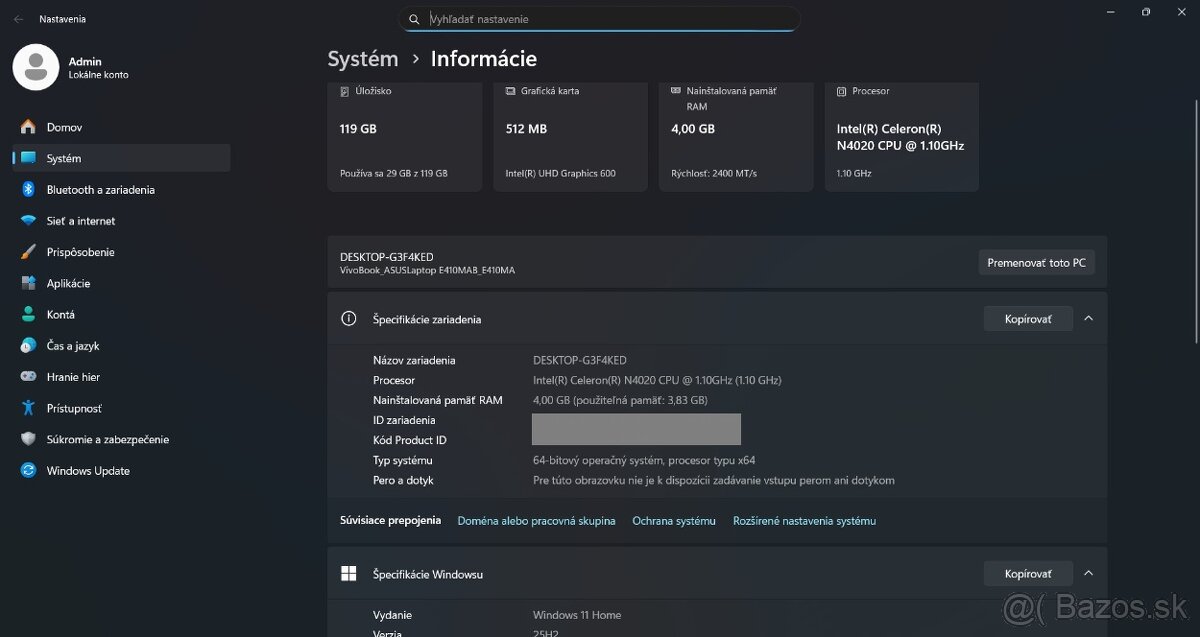Click the Procesor chip icon

click(842, 91)
